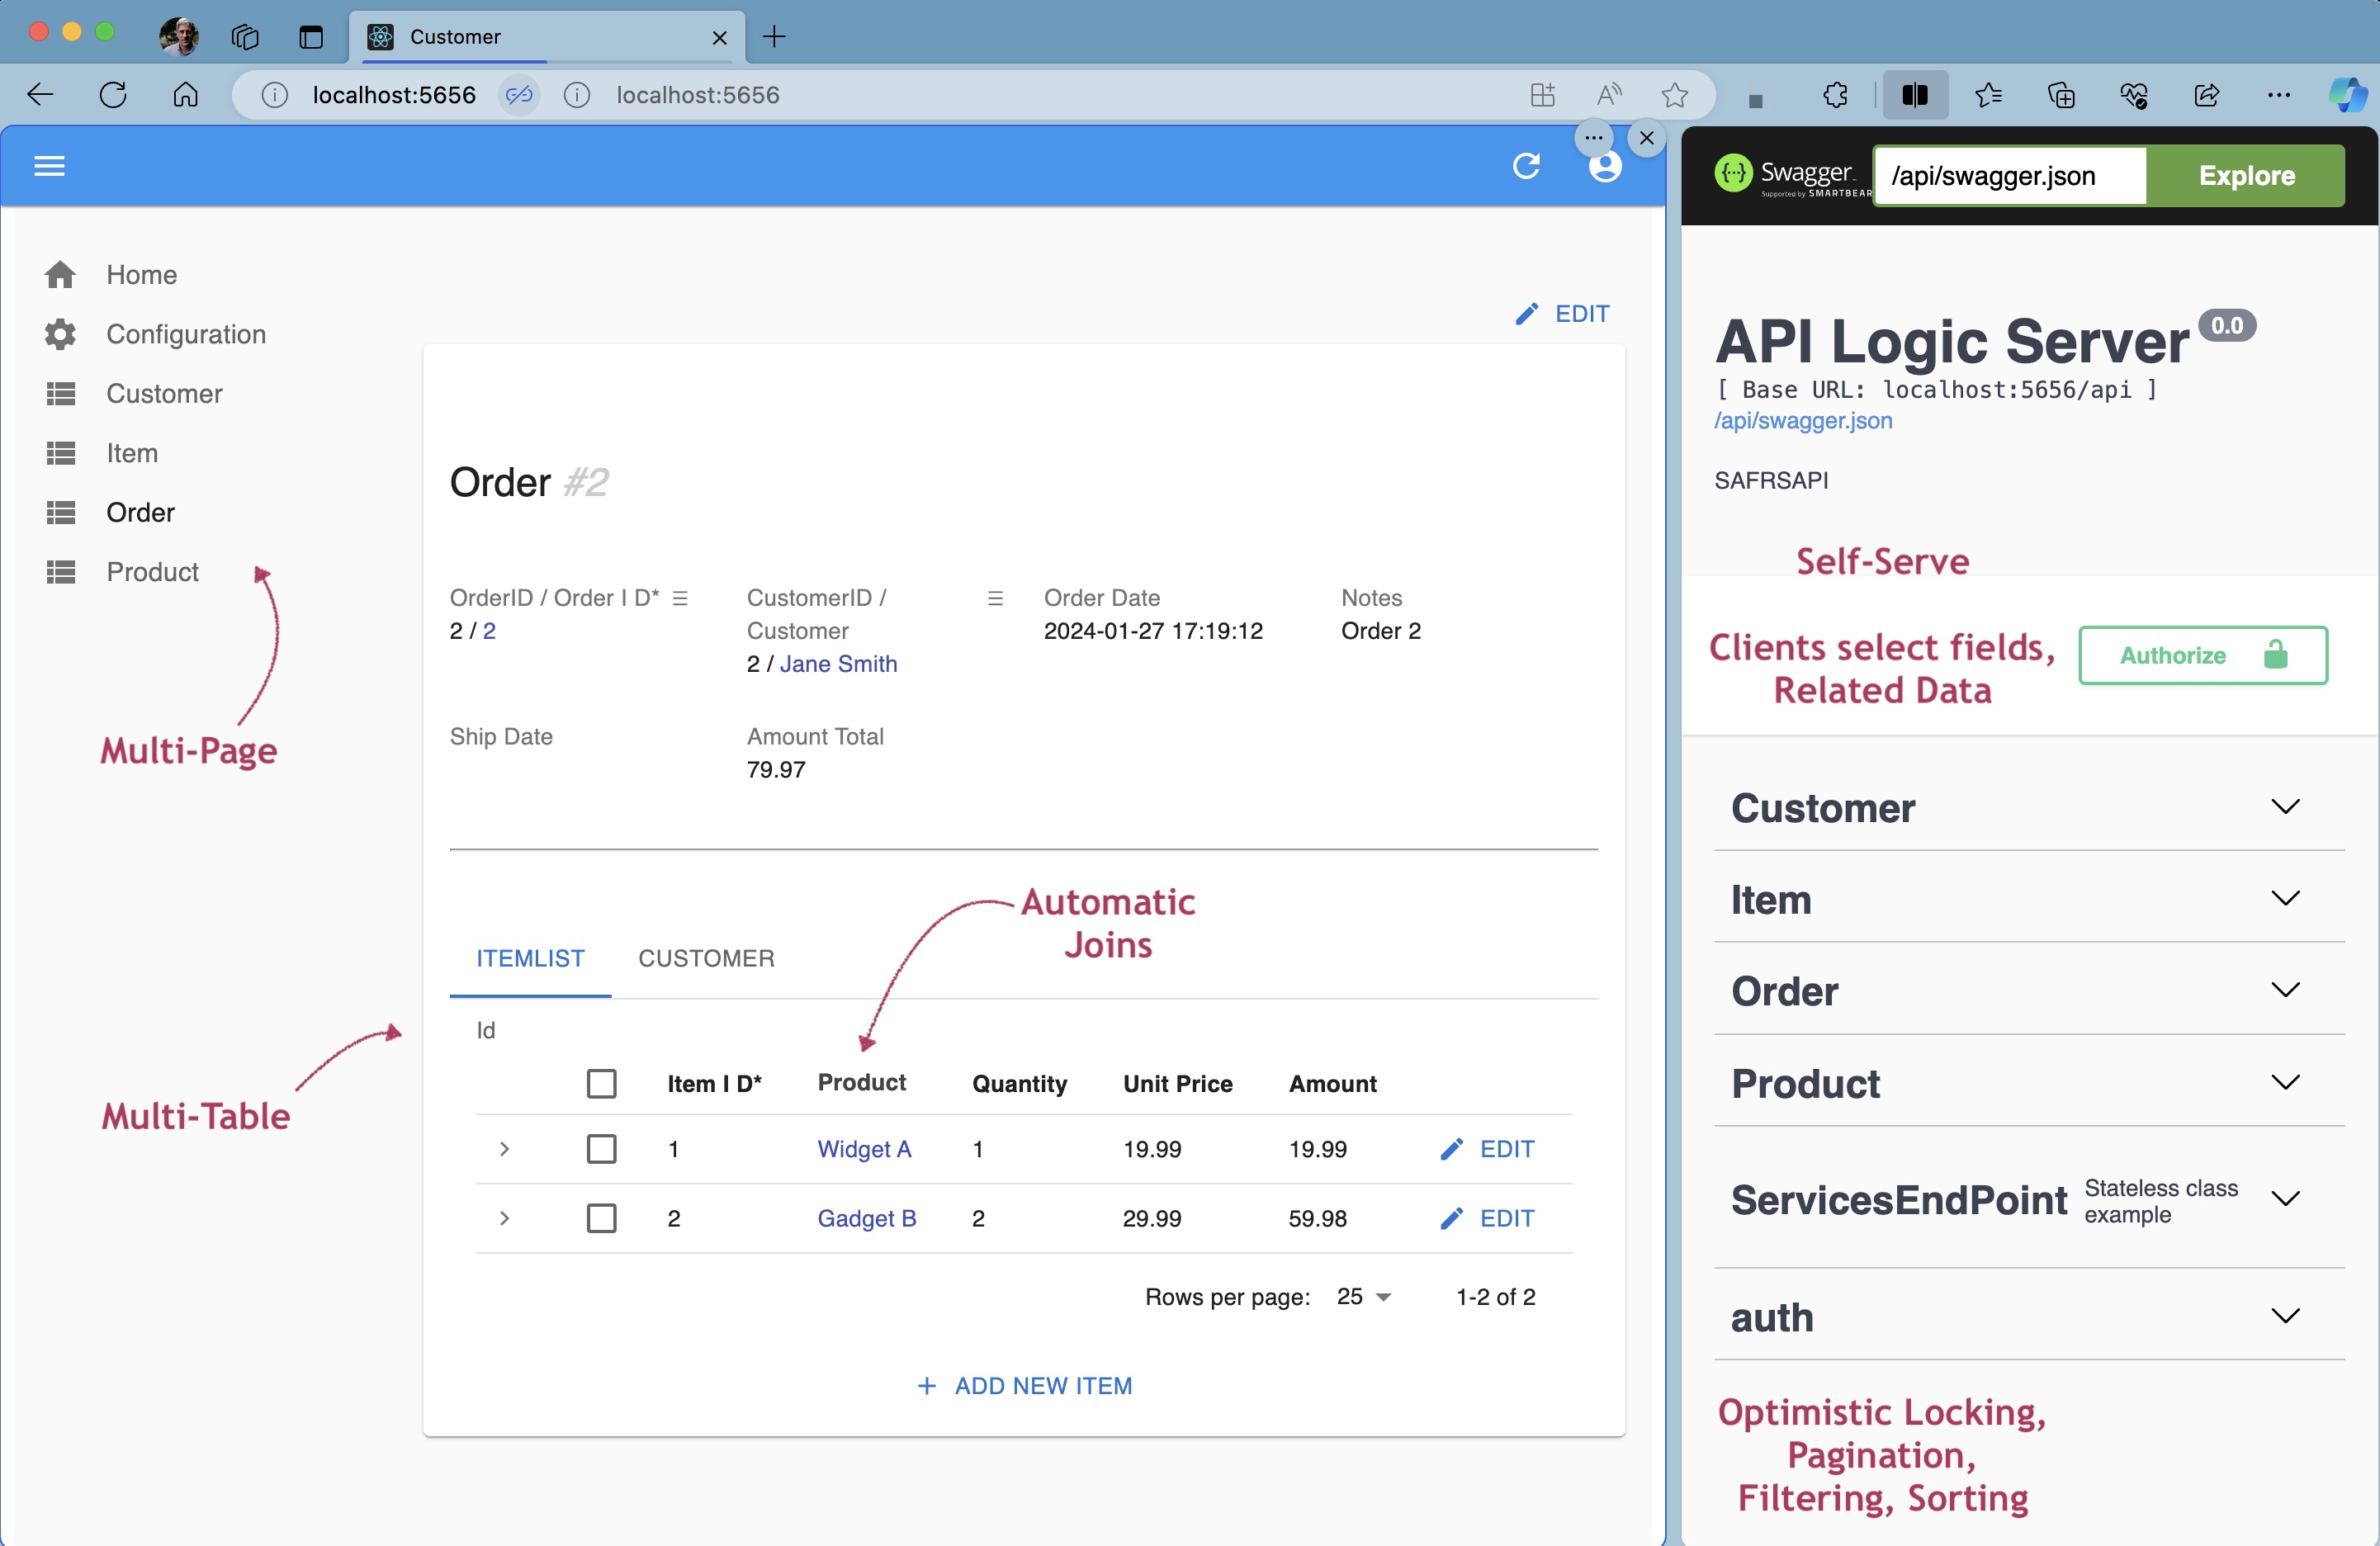
Task: Open the hamburger menu in app bar
Action: pyautogui.click(x=49, y=166)
